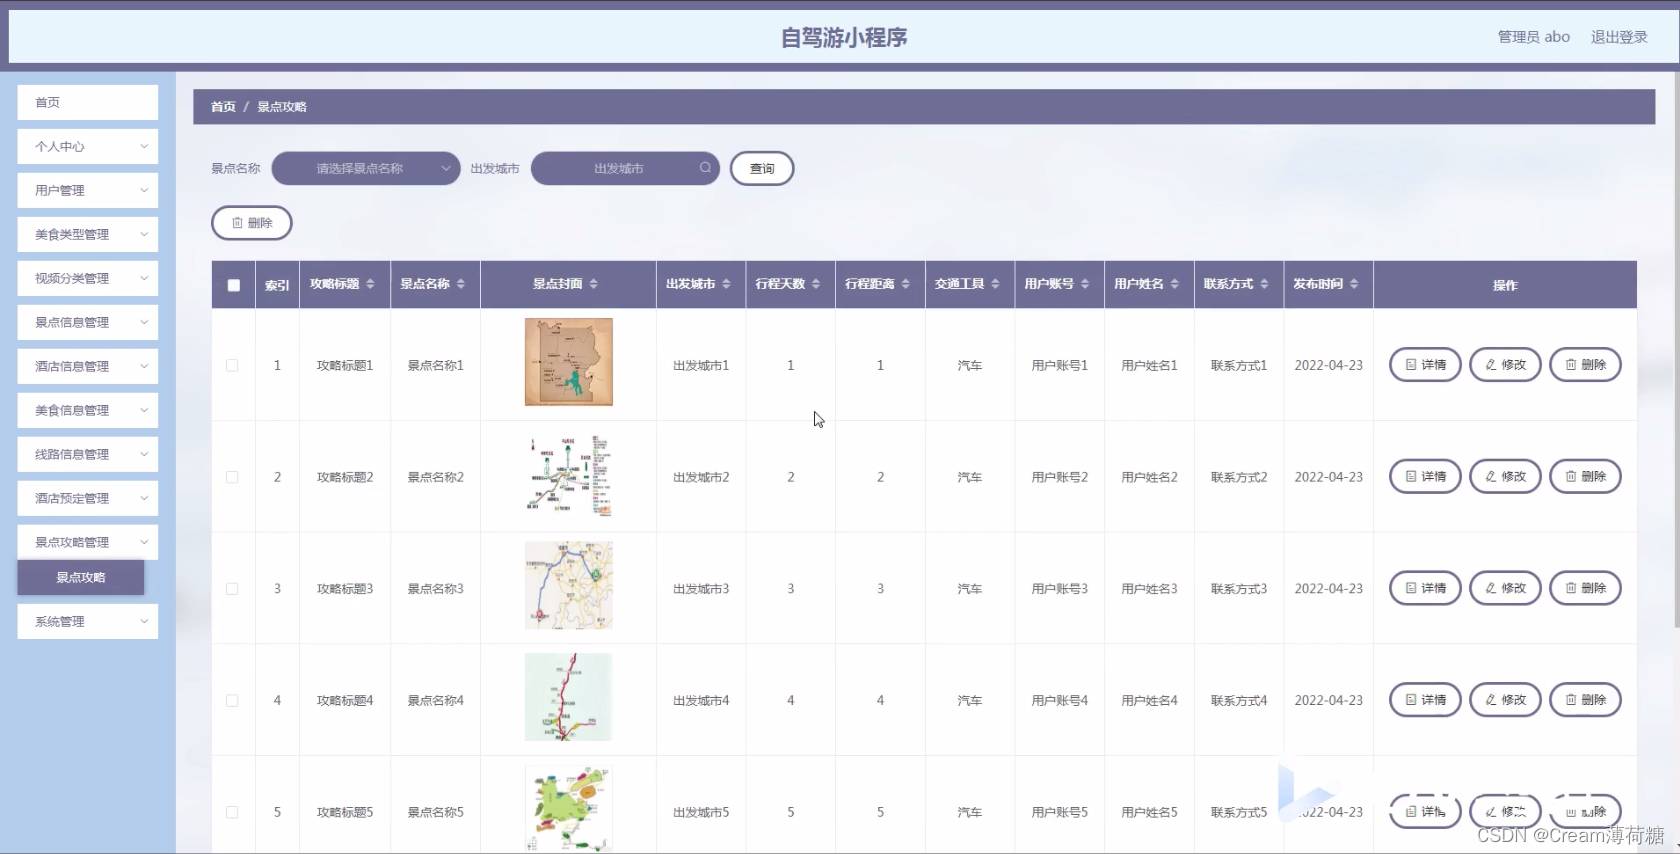Click cell 用户账号4 in the table
Viewport: 1680px width, 854px height.
click(1060, 701)
